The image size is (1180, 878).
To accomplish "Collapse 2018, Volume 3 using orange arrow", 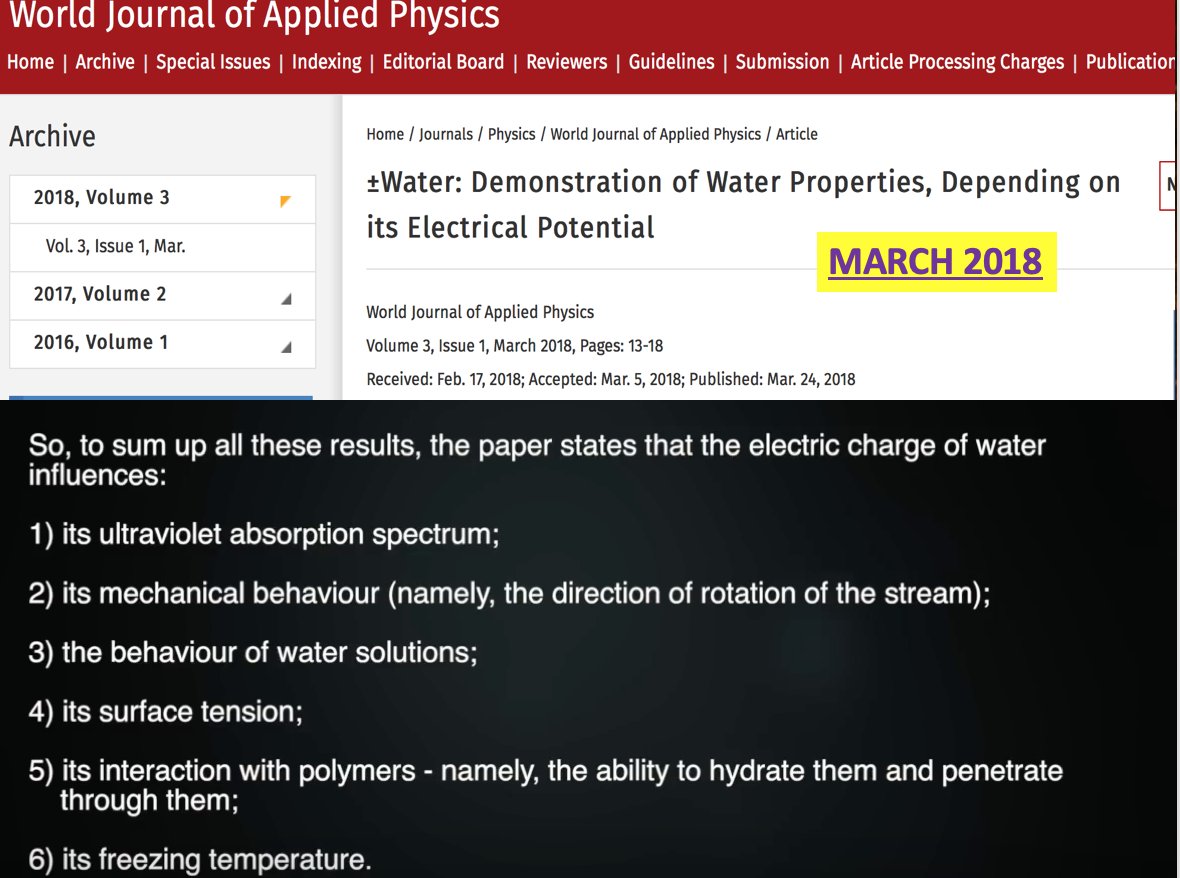I will pyautogui.click(x=286, y=201).
